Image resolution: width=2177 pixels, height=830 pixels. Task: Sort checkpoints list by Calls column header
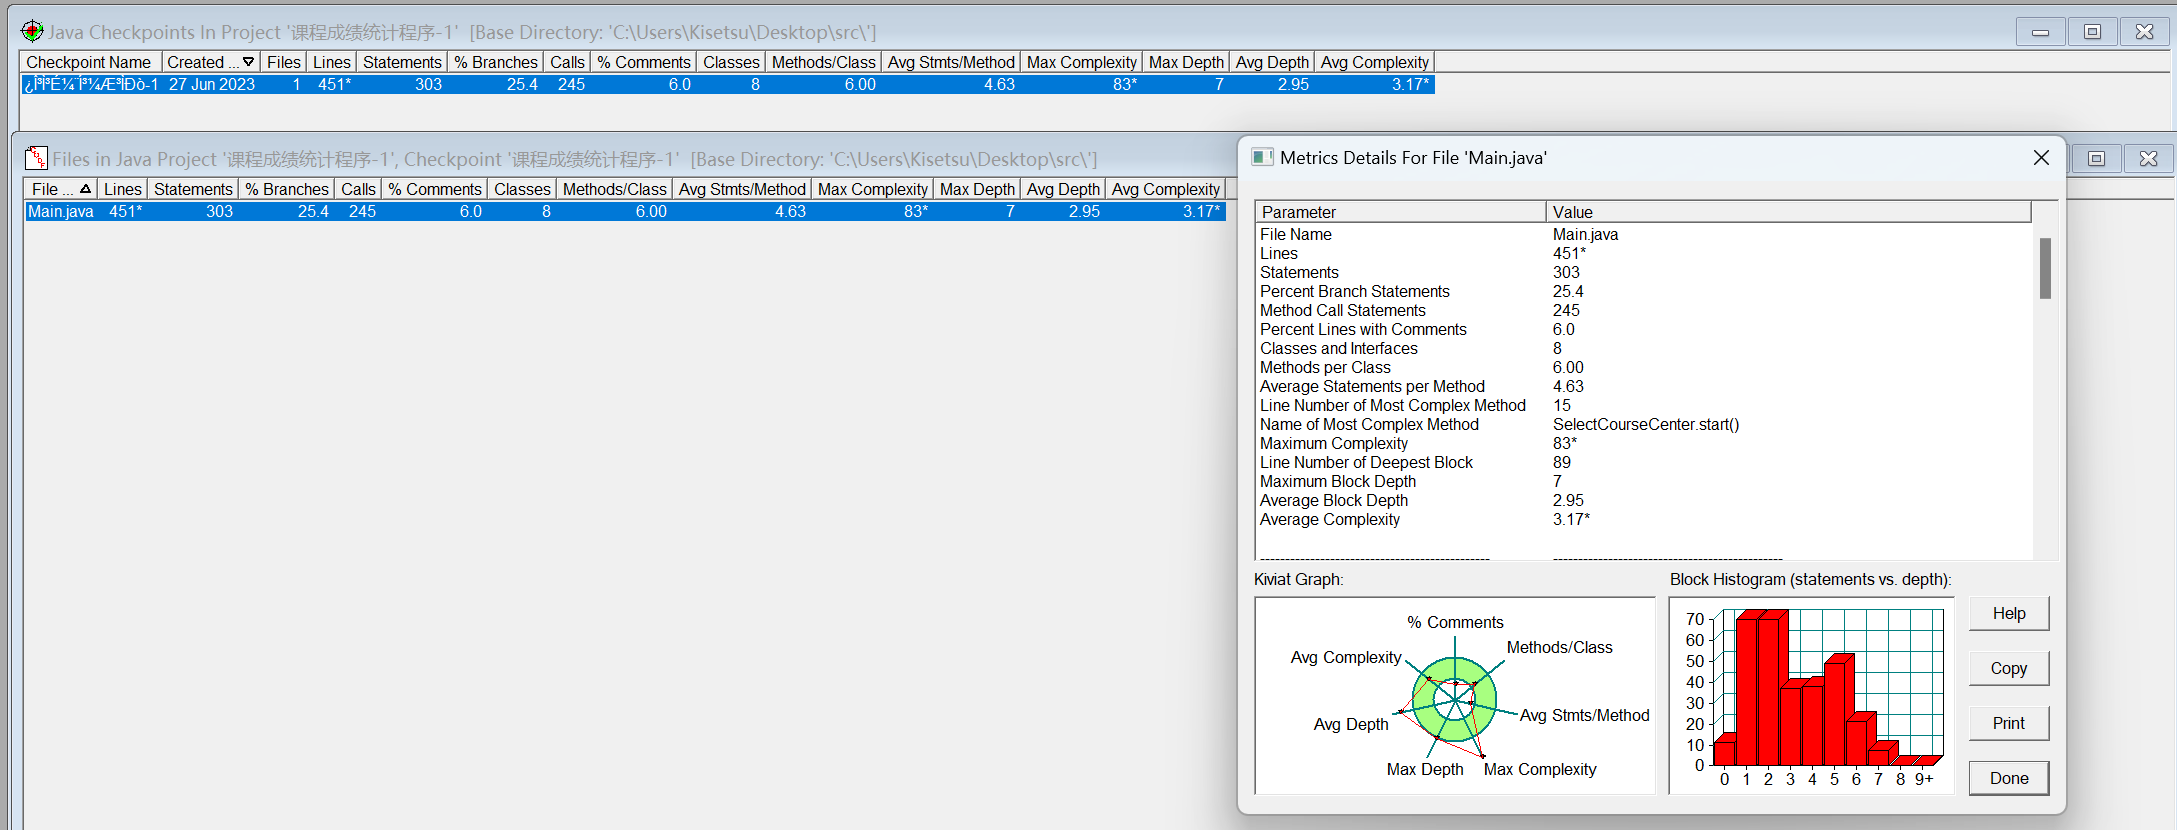[567, 62]
